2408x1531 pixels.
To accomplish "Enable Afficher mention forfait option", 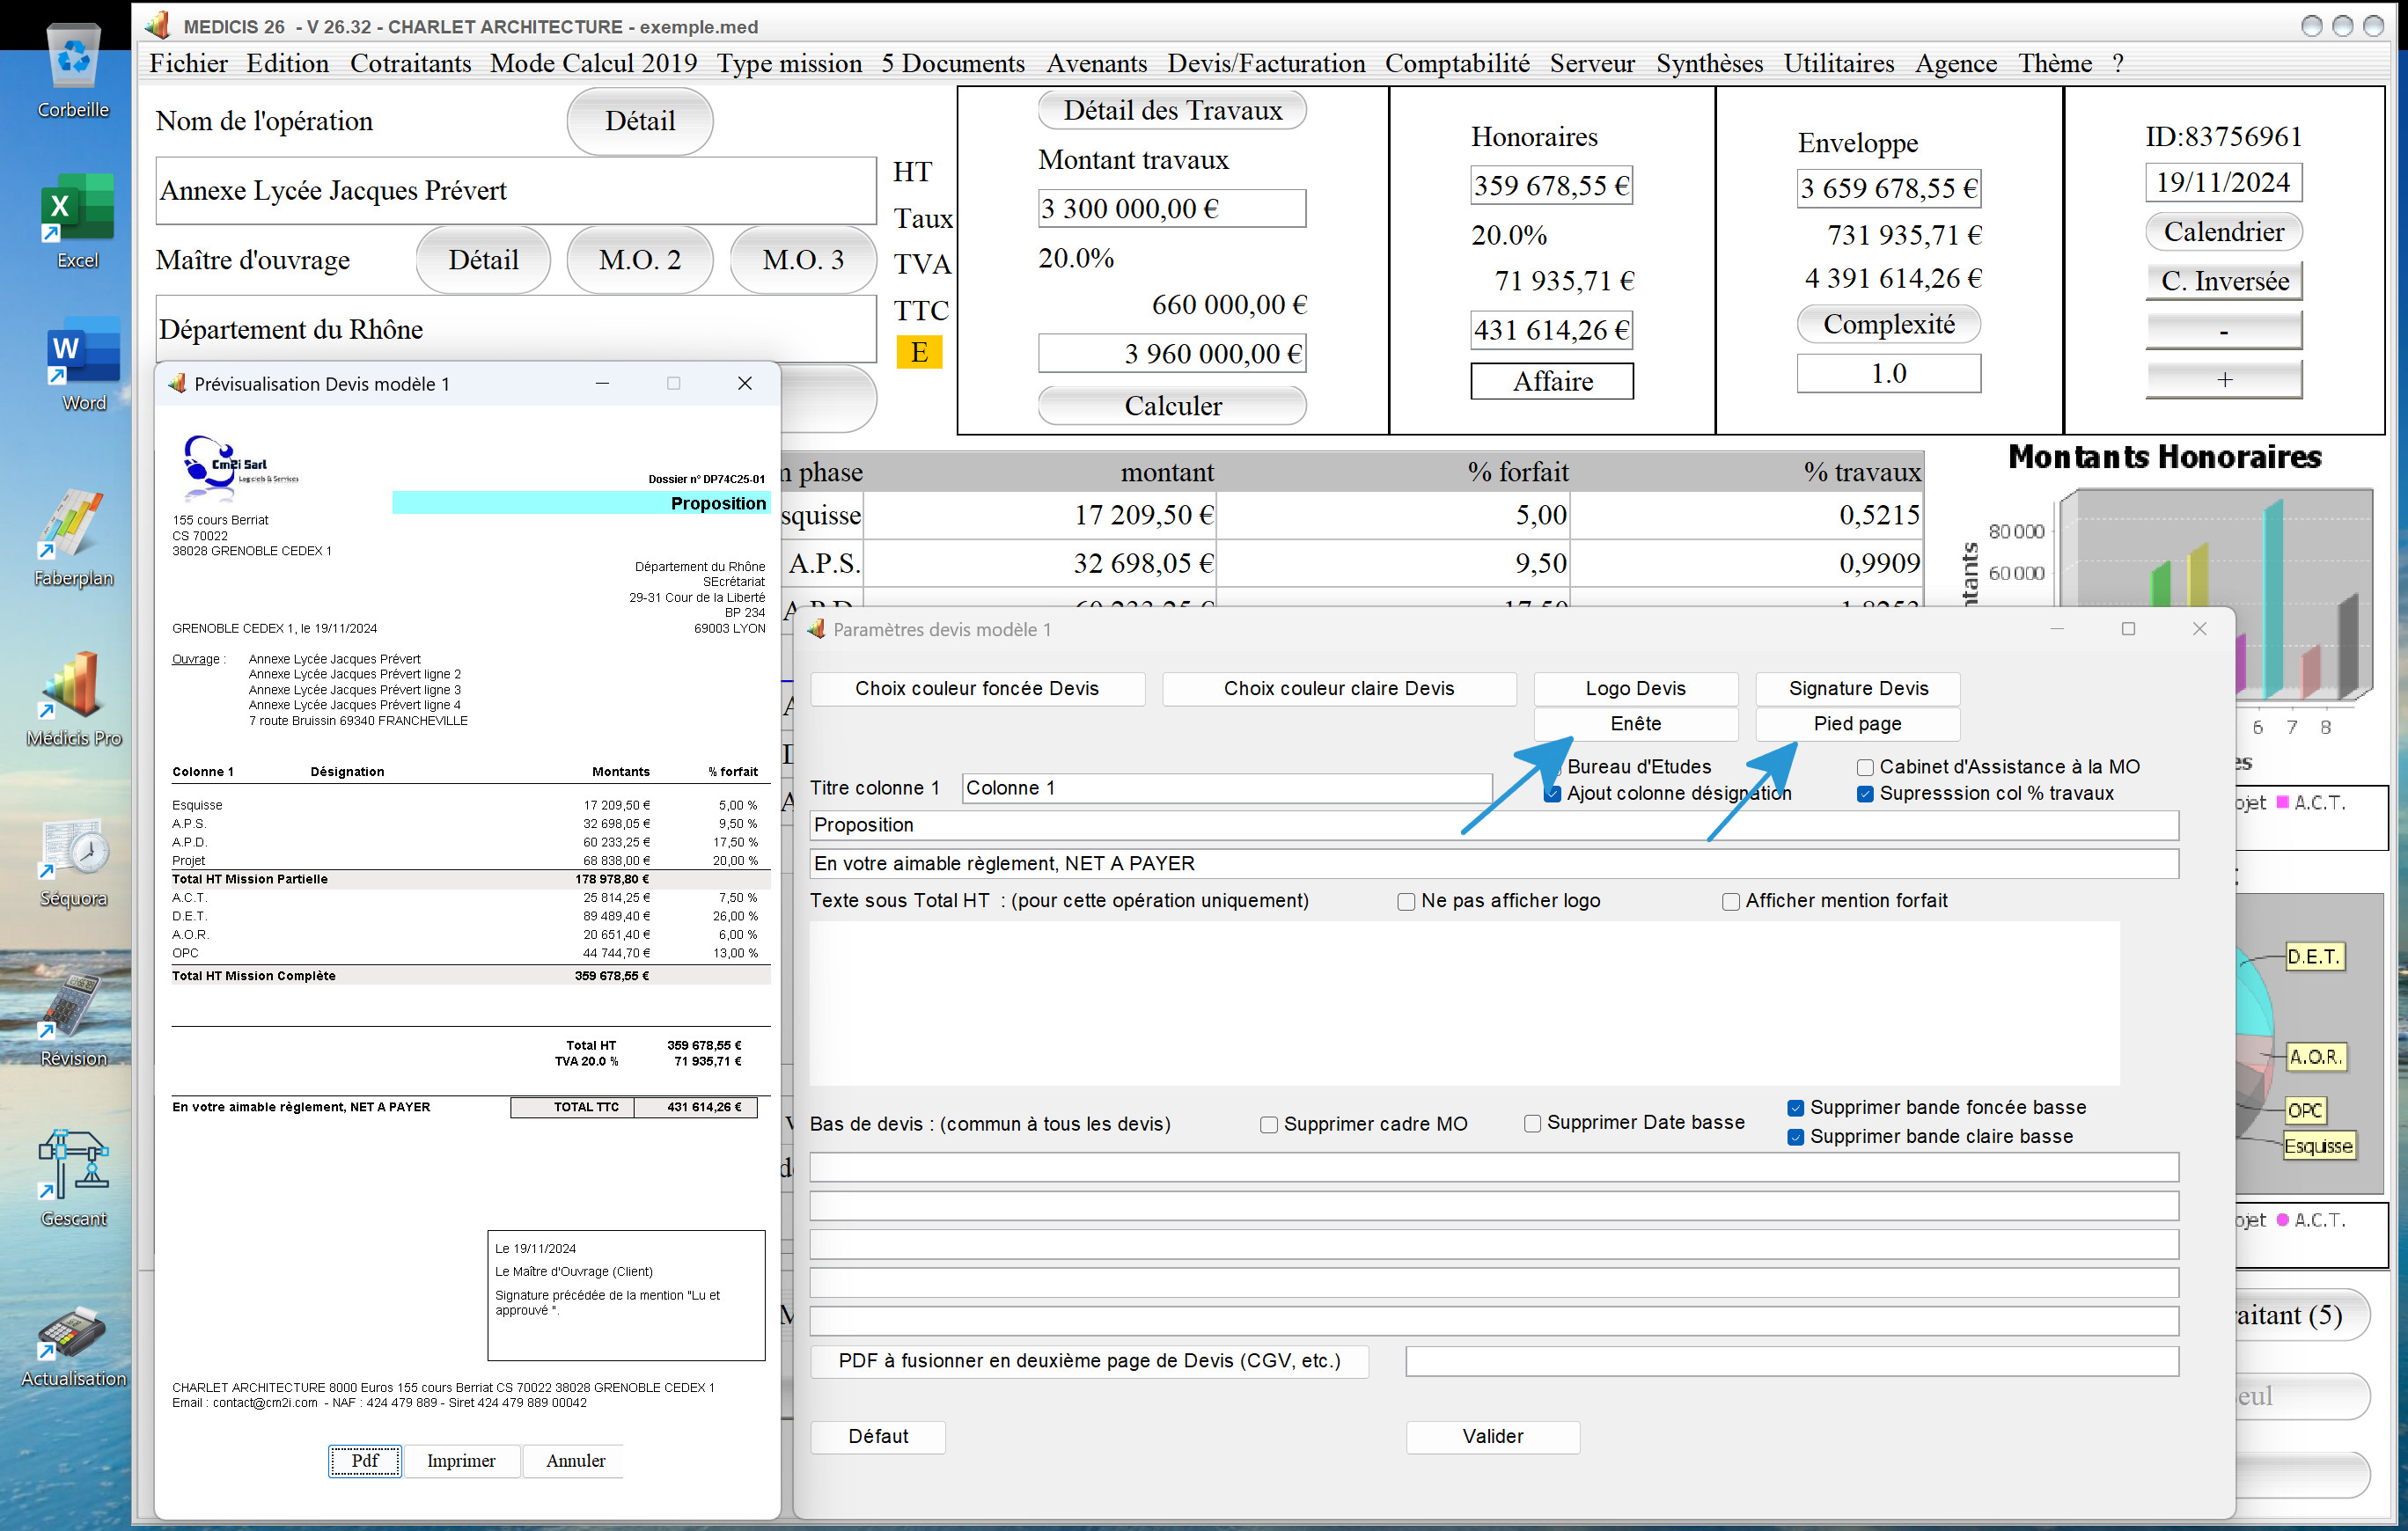I will tap(1730, 902).
